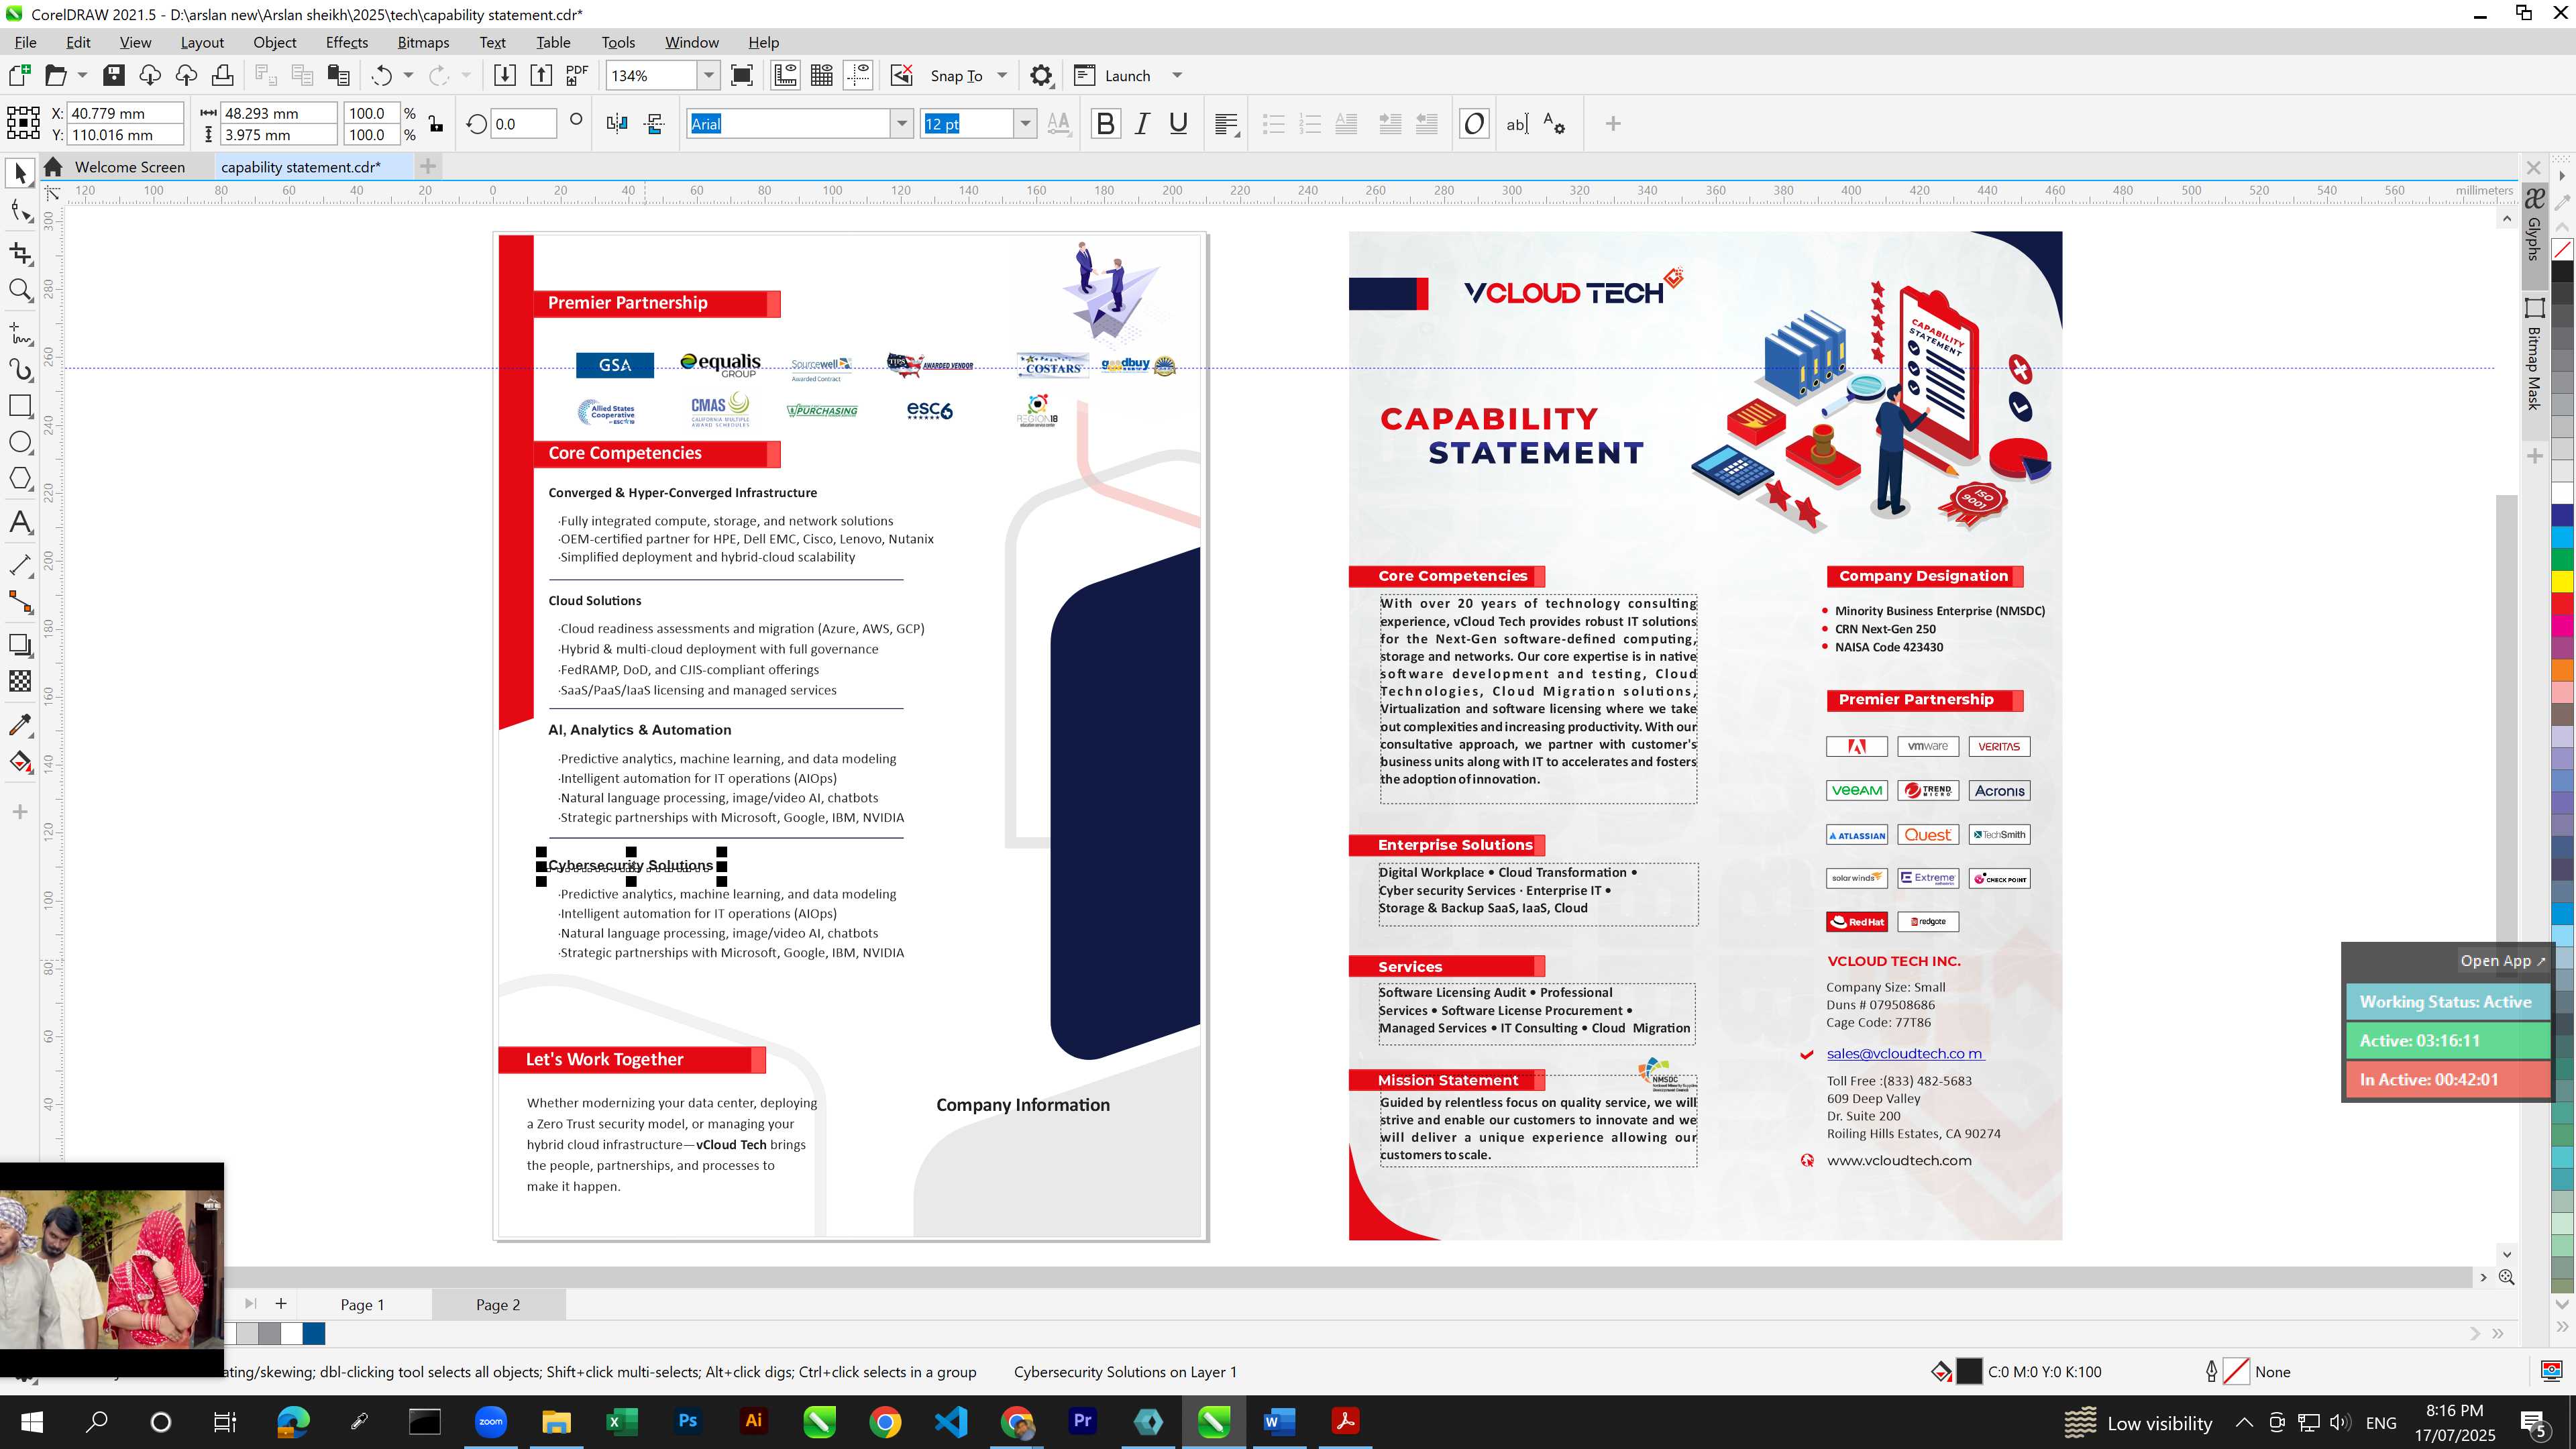The height and width of the screenshot is (1449, 2576).
Task: Select the Text tool in the toolbox
Action: click(x=20, y=522)
